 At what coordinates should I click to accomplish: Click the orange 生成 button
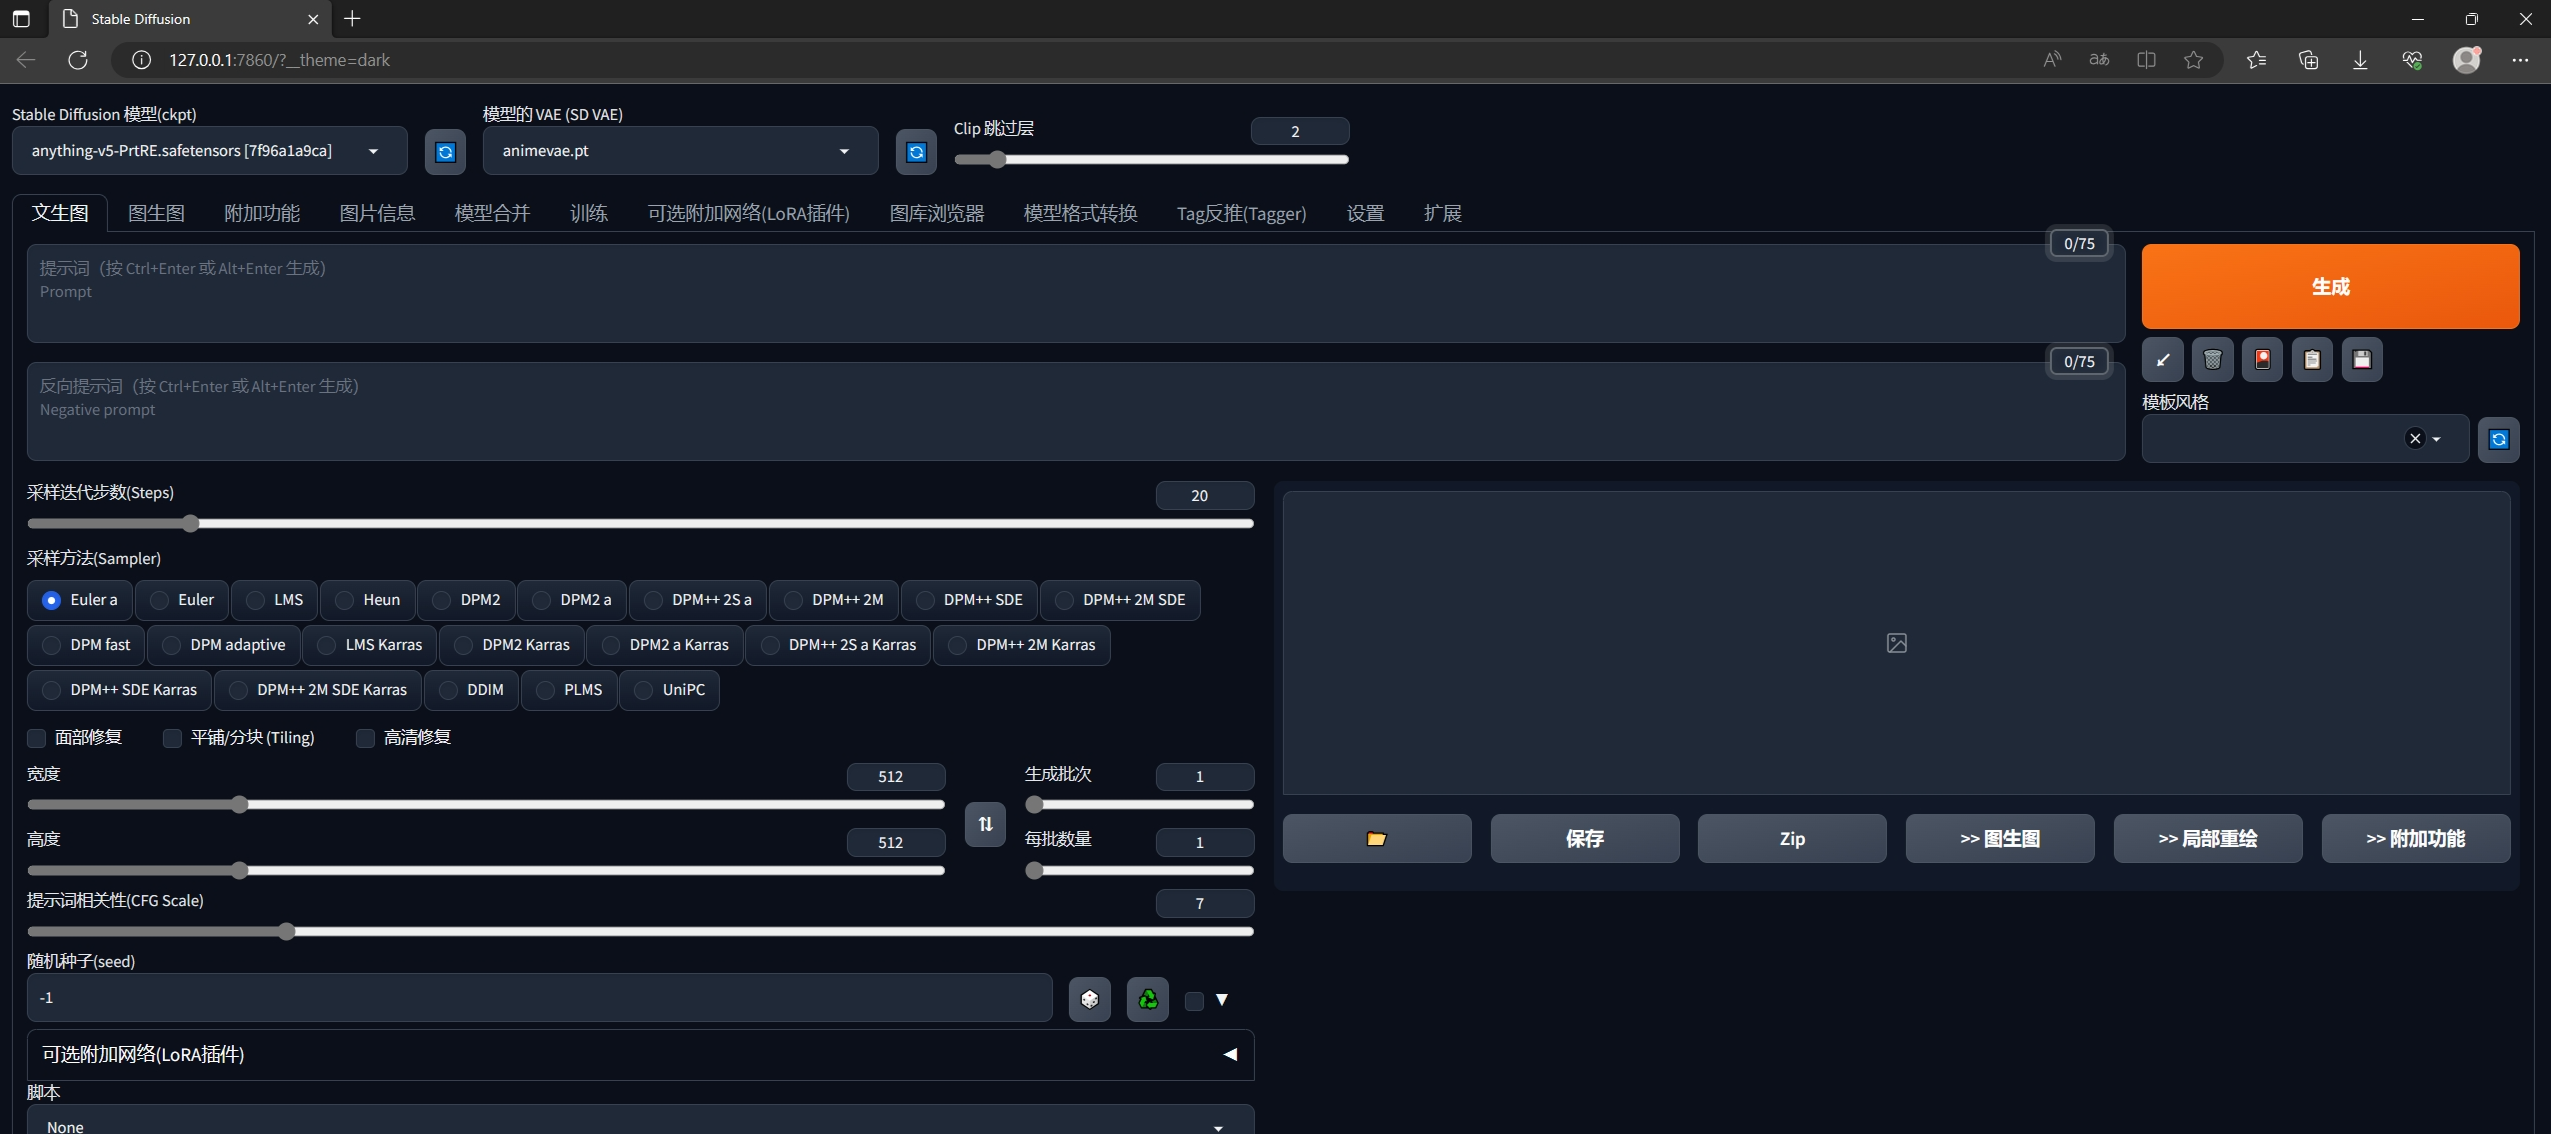[2330, 287]
